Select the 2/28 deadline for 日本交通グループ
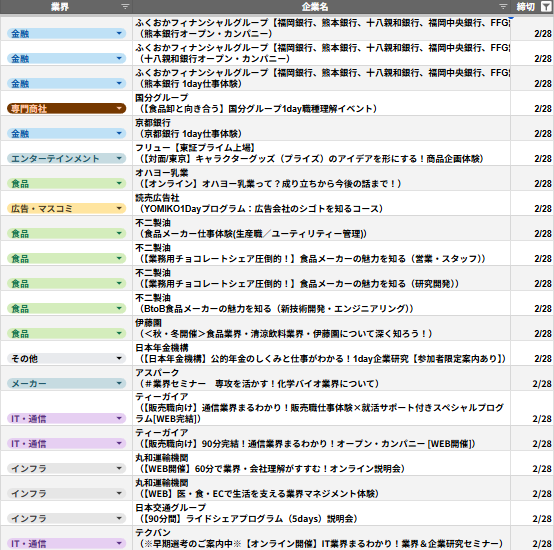 point(532,513)
